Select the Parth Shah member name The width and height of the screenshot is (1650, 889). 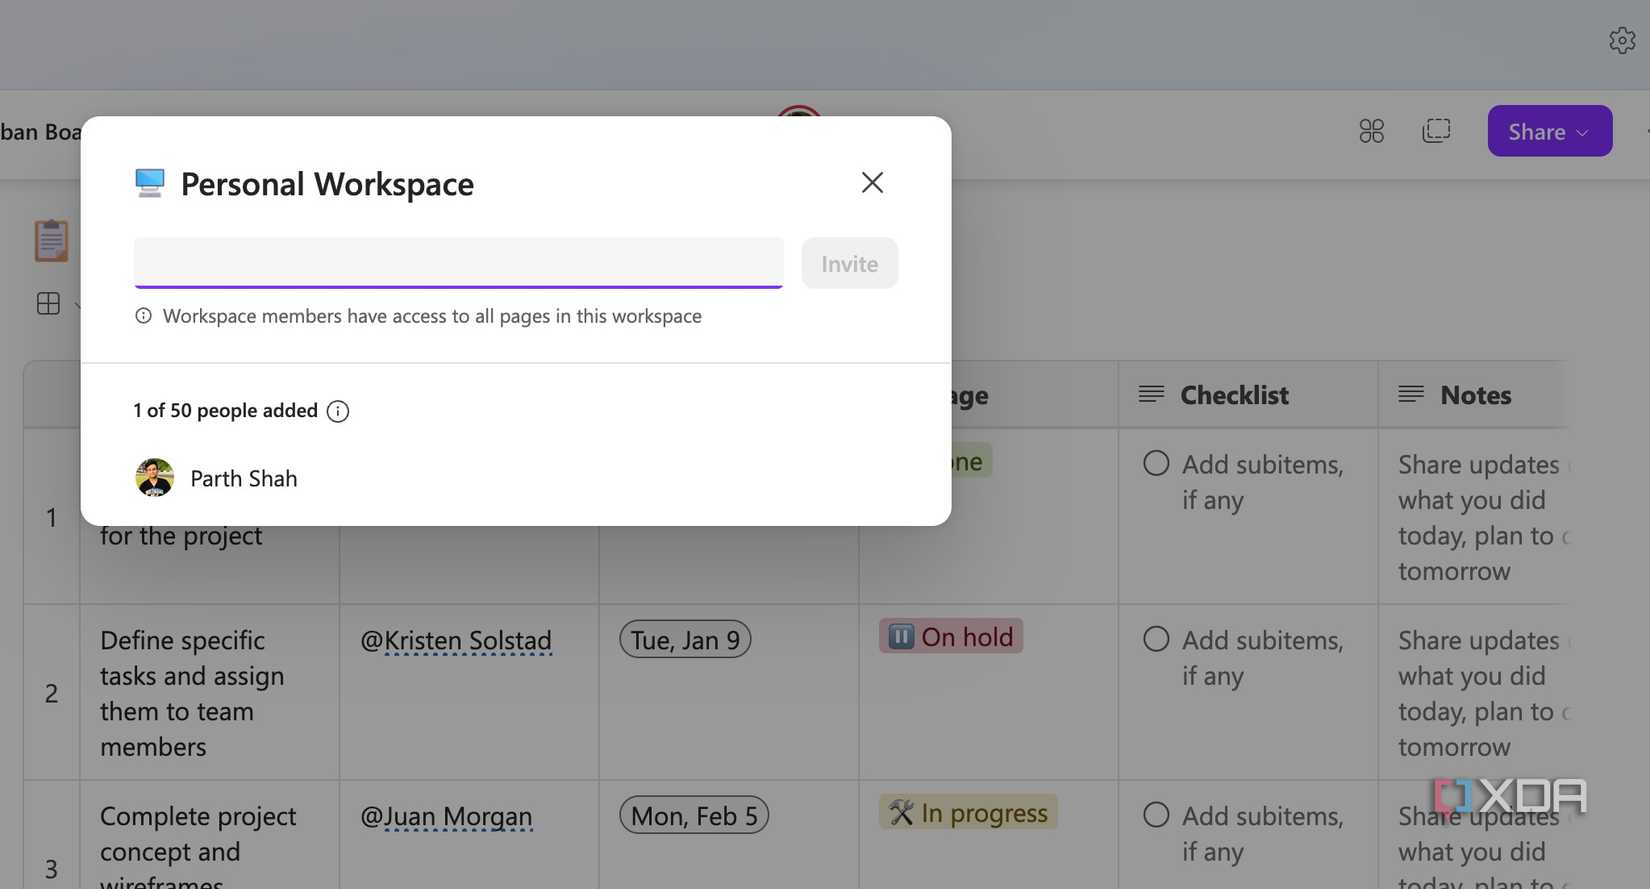coord(244,479)
